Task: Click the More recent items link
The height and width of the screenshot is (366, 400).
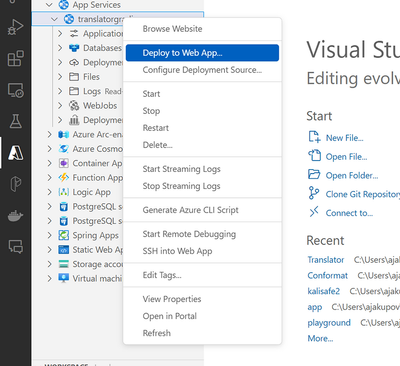Action: point(320,338)
